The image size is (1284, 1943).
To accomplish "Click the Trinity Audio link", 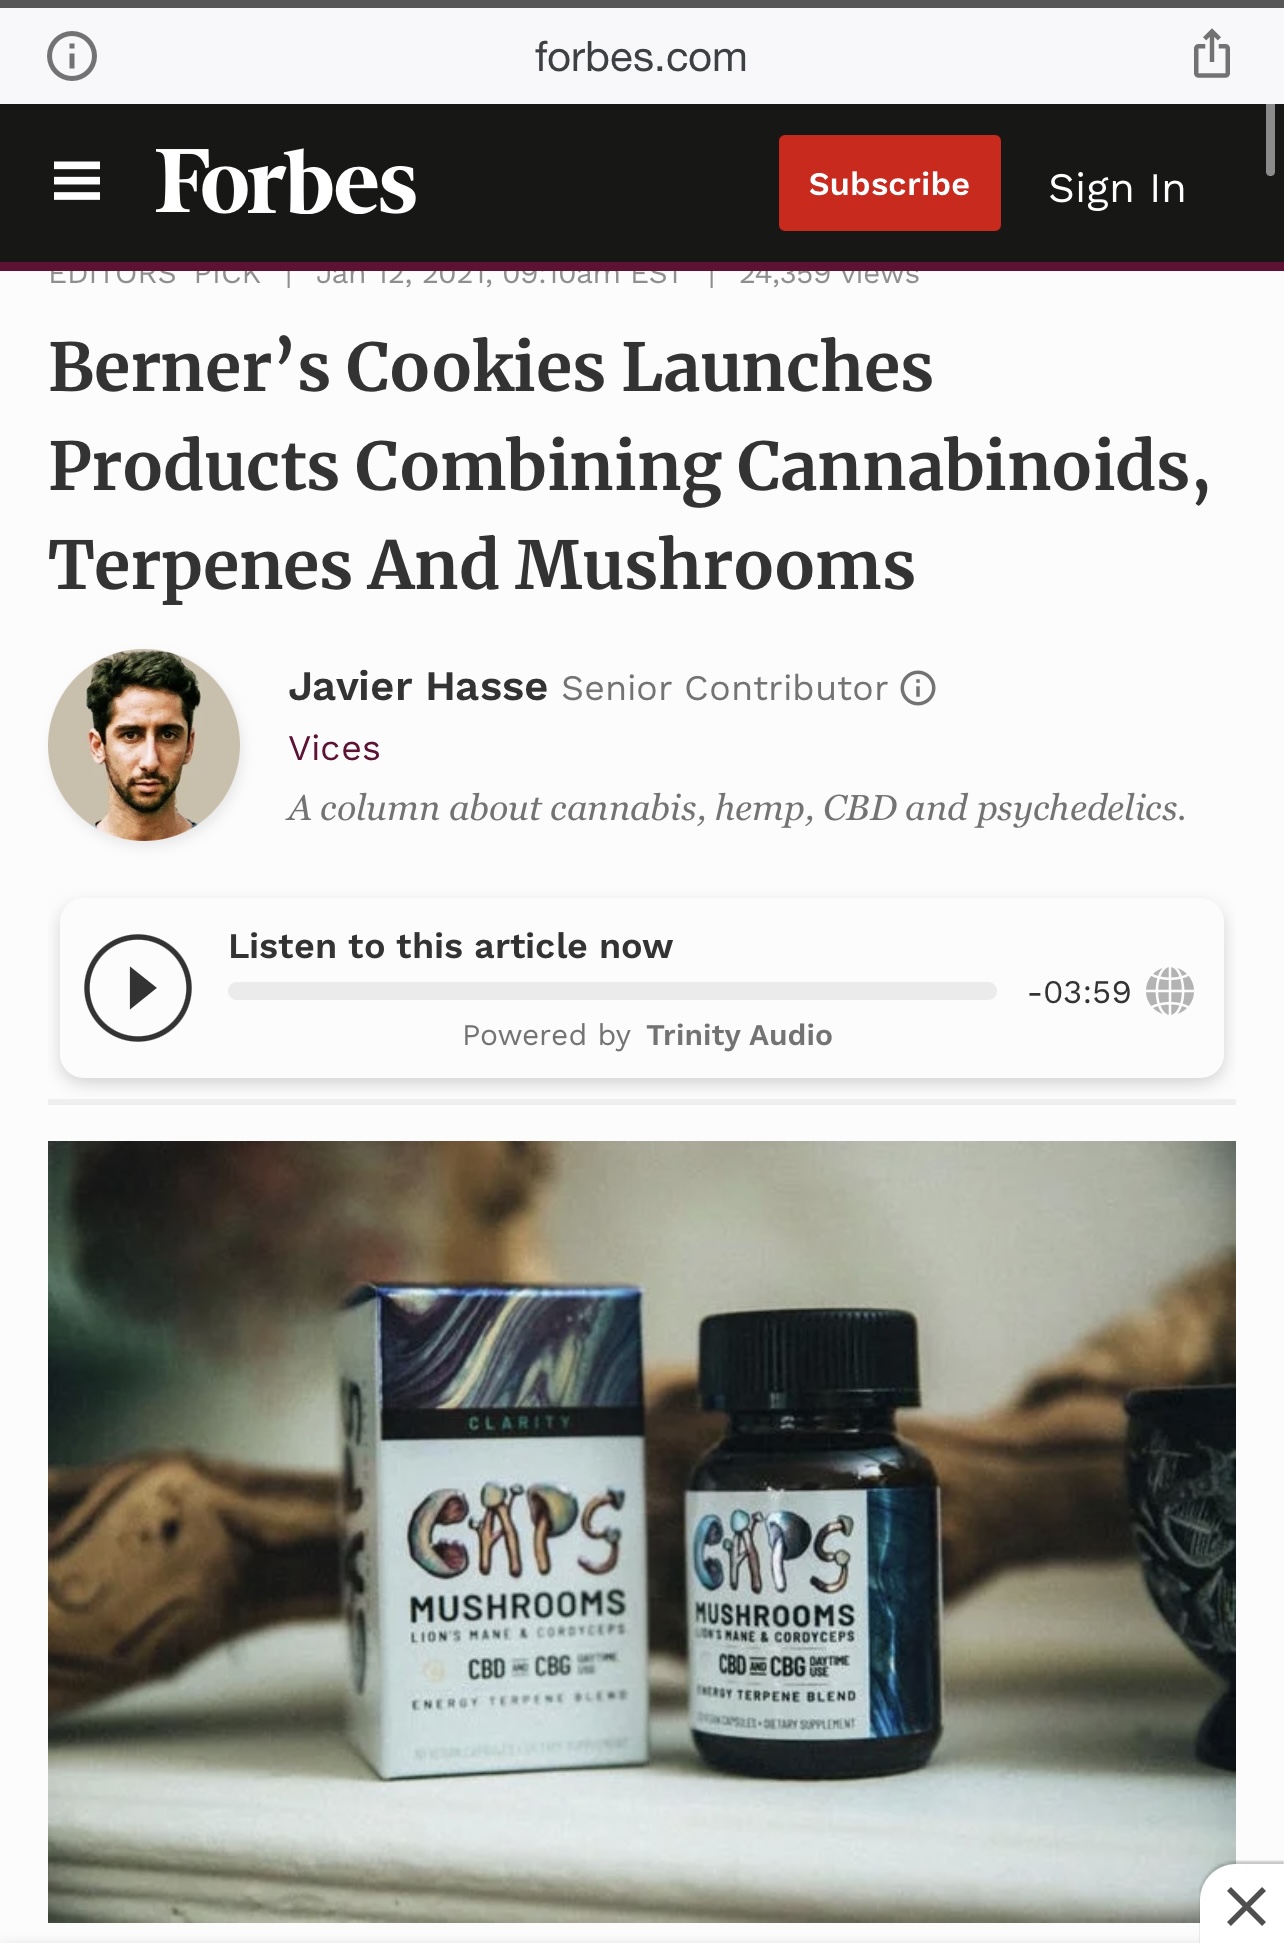I will (x=739, y=1035).
